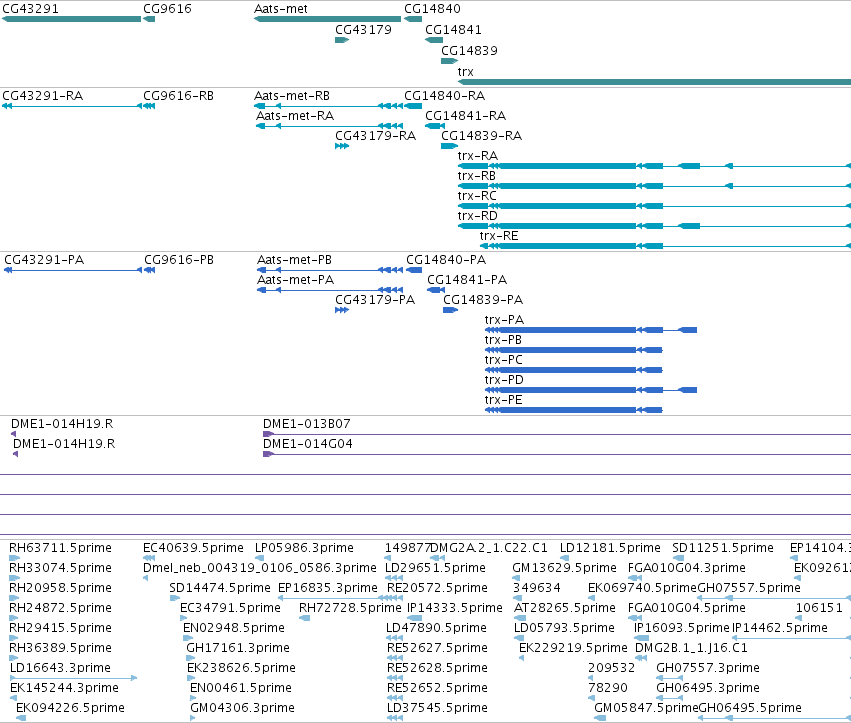Click the LD47890.5prime EST label
The image size is (851, 723).
tap(436, 628)
